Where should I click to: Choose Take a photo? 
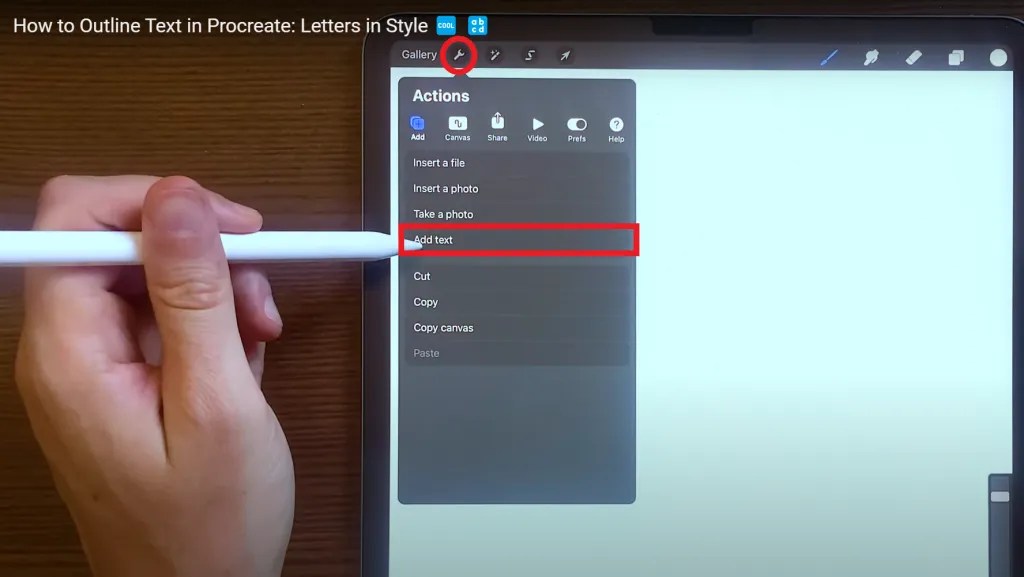pos(443,213)
